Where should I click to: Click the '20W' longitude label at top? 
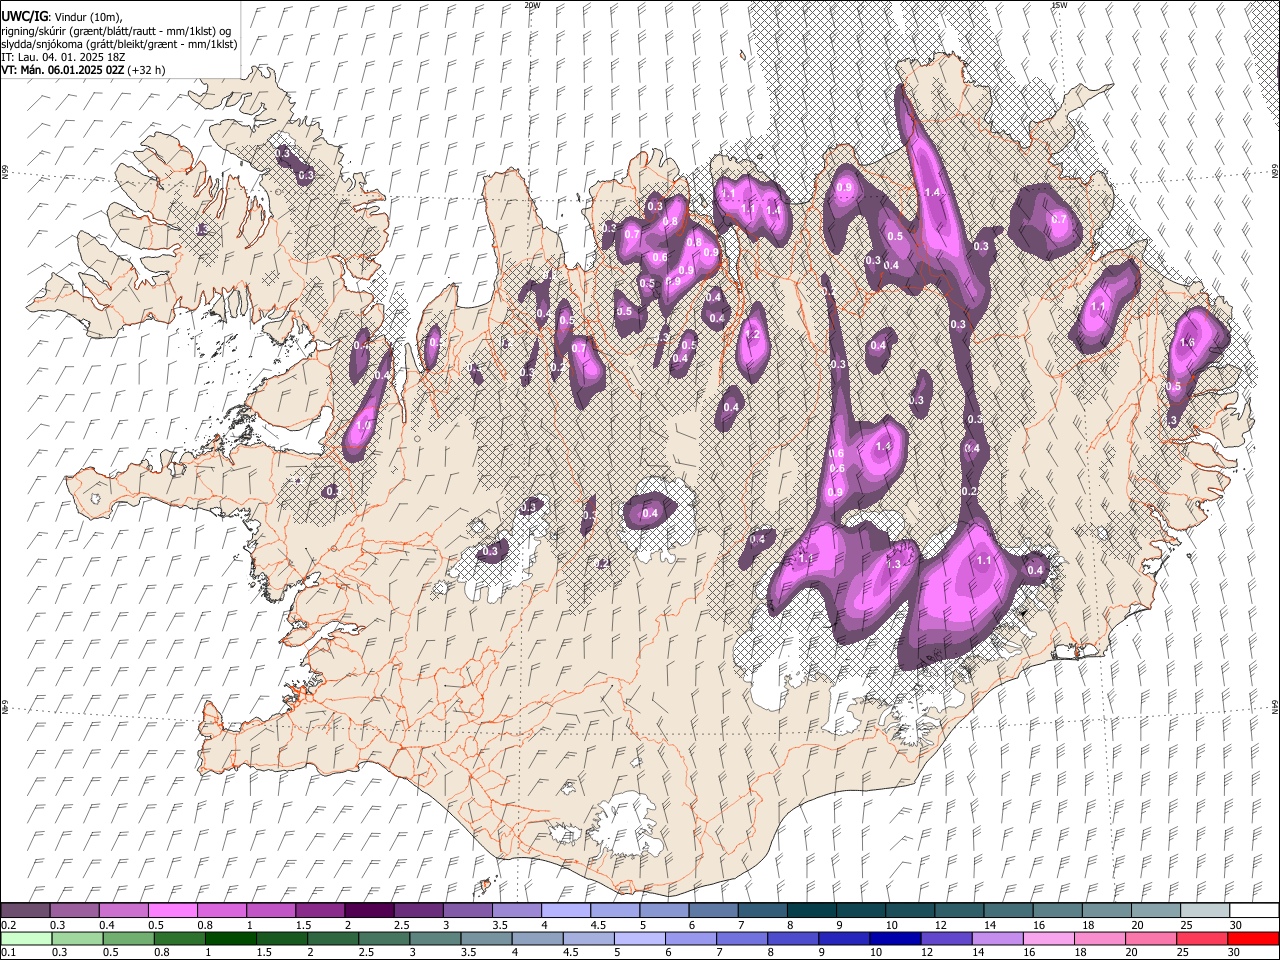532,5
